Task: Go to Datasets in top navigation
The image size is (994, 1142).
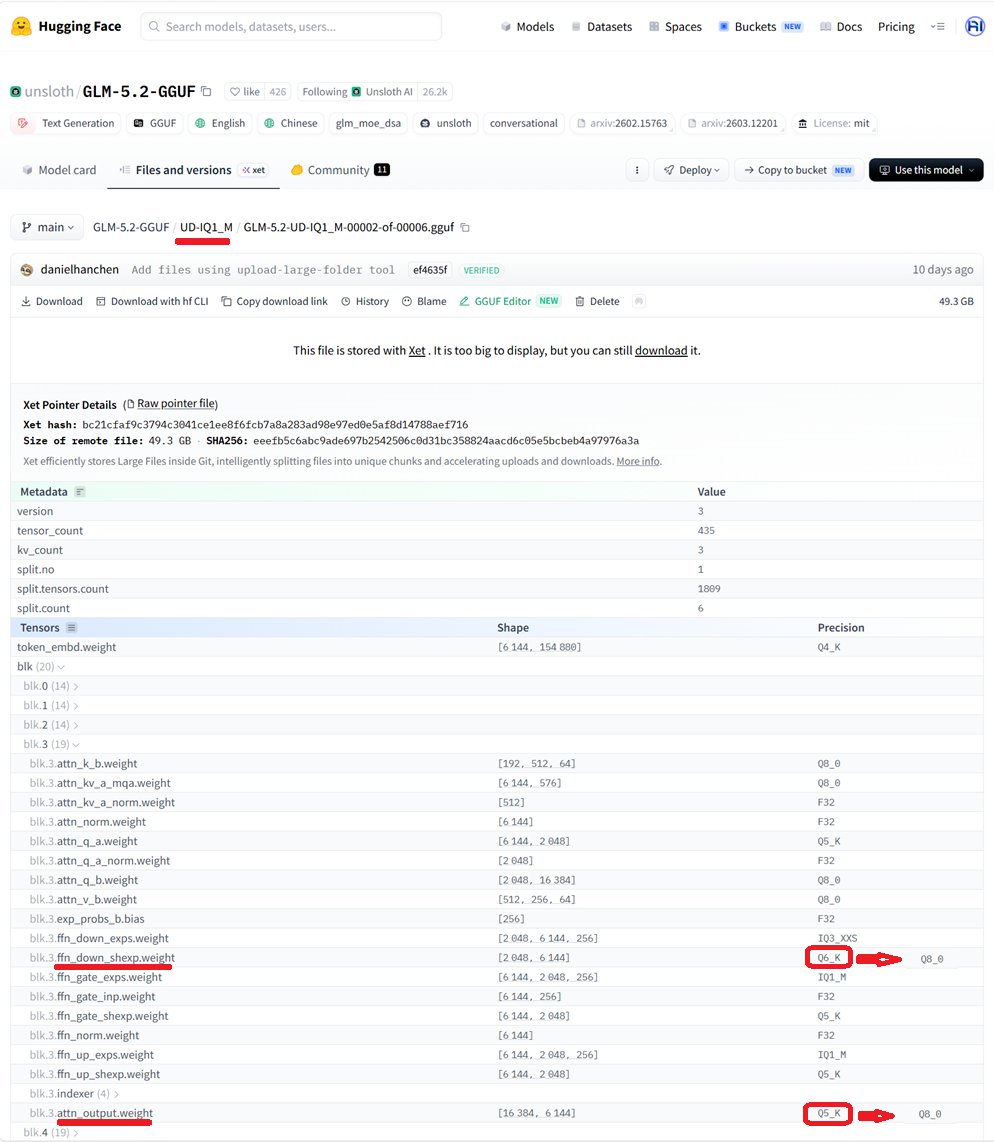Action: pyautogui.click(x=601, y=26)
